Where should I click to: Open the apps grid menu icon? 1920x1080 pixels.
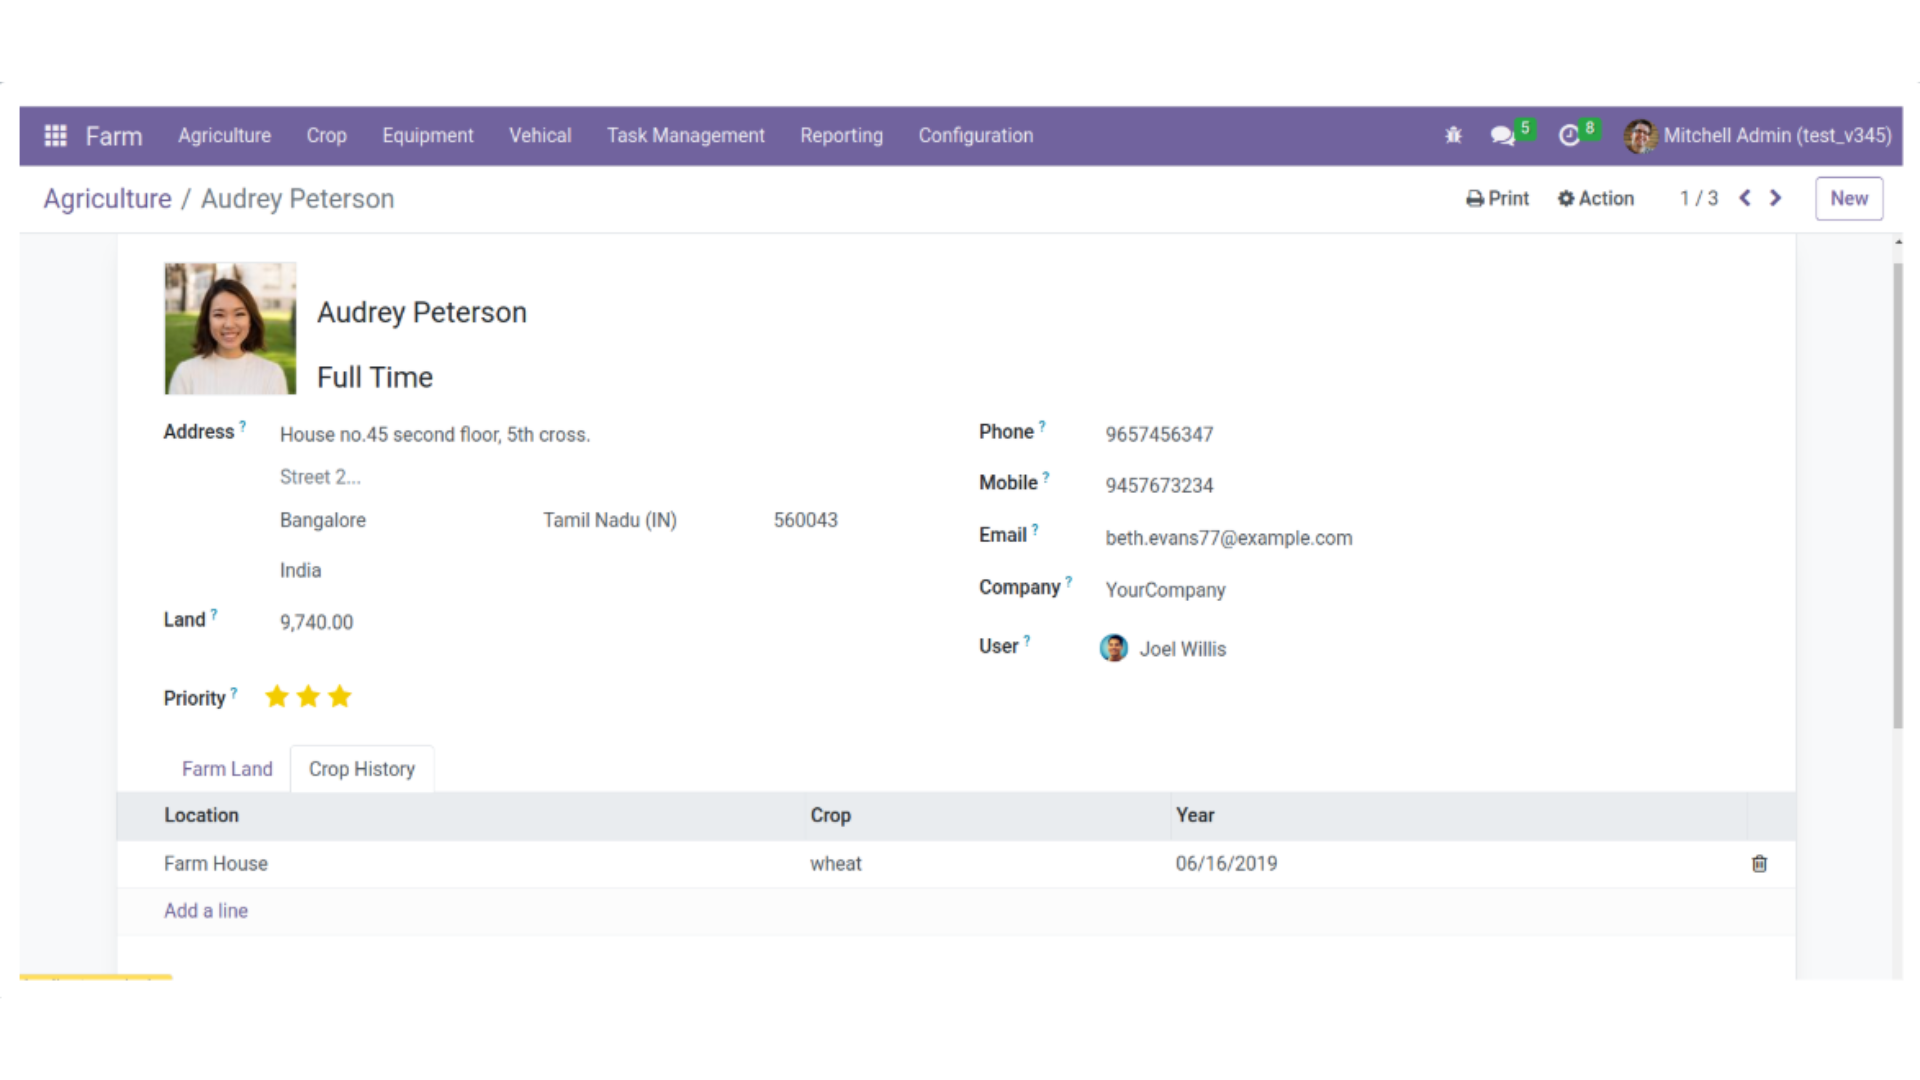(x=56, y=135)
